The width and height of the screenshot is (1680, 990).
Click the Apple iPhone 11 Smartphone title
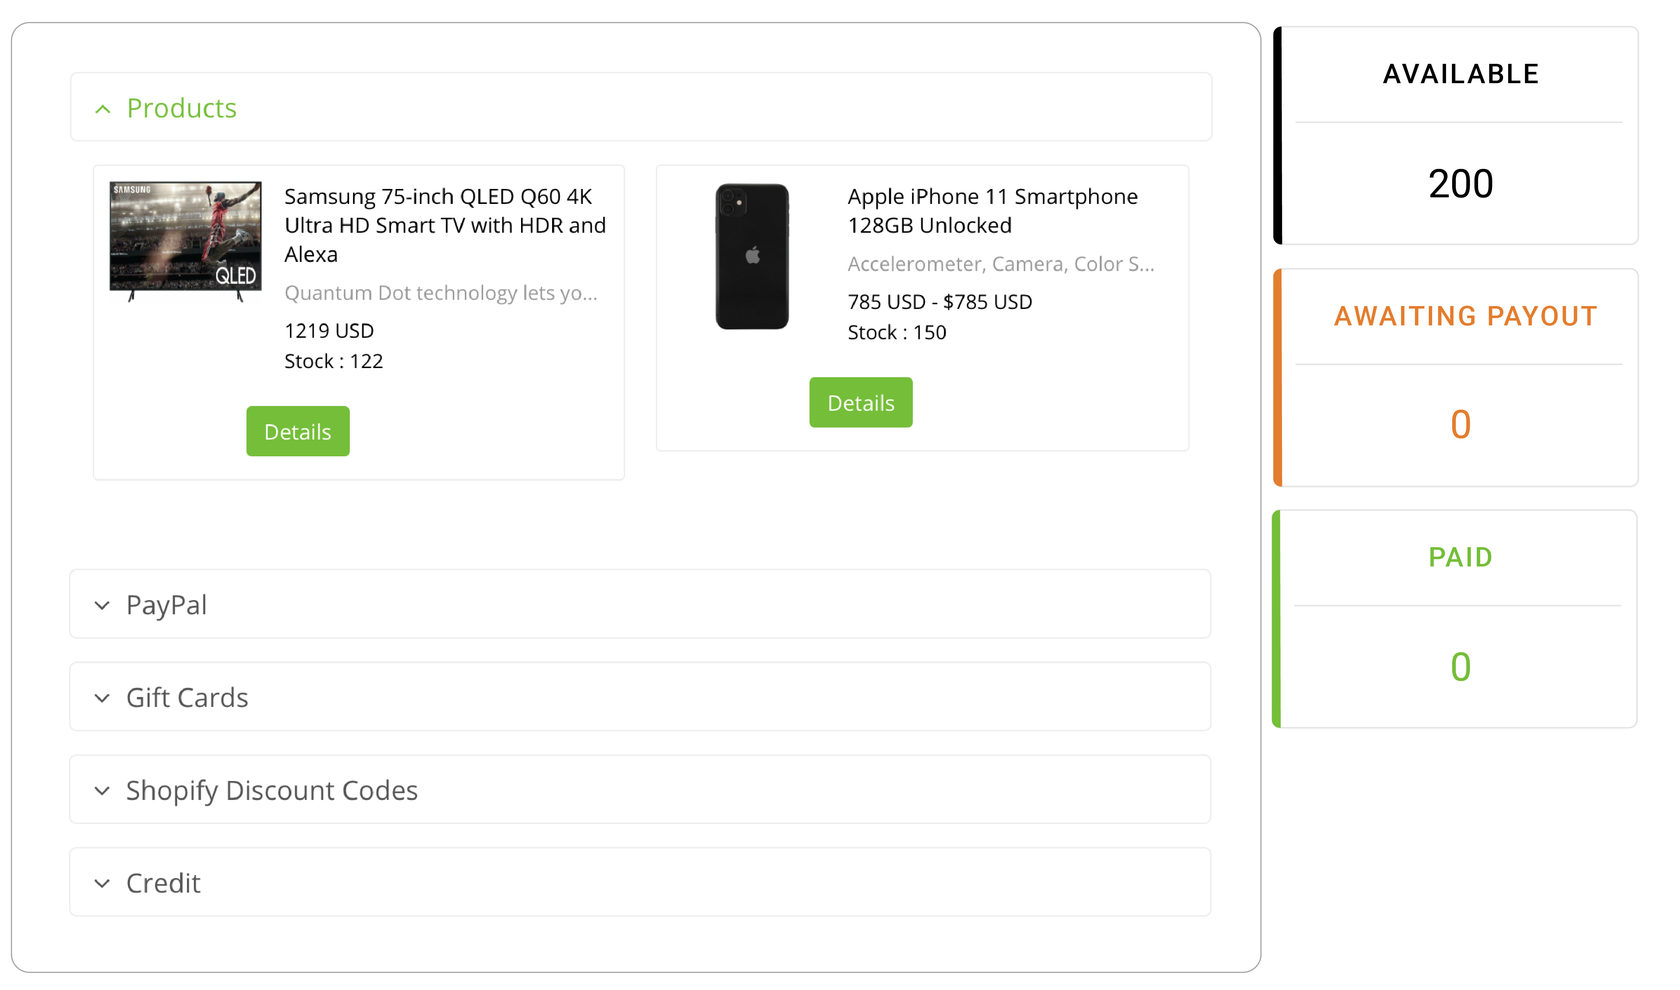(992, 211)
